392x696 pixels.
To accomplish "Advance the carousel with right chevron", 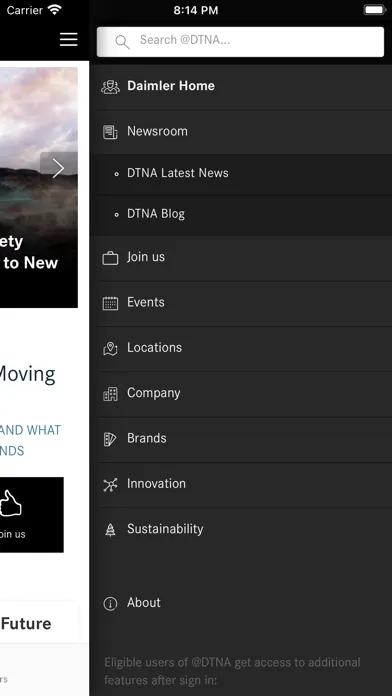I will click(x=59, y=168).
